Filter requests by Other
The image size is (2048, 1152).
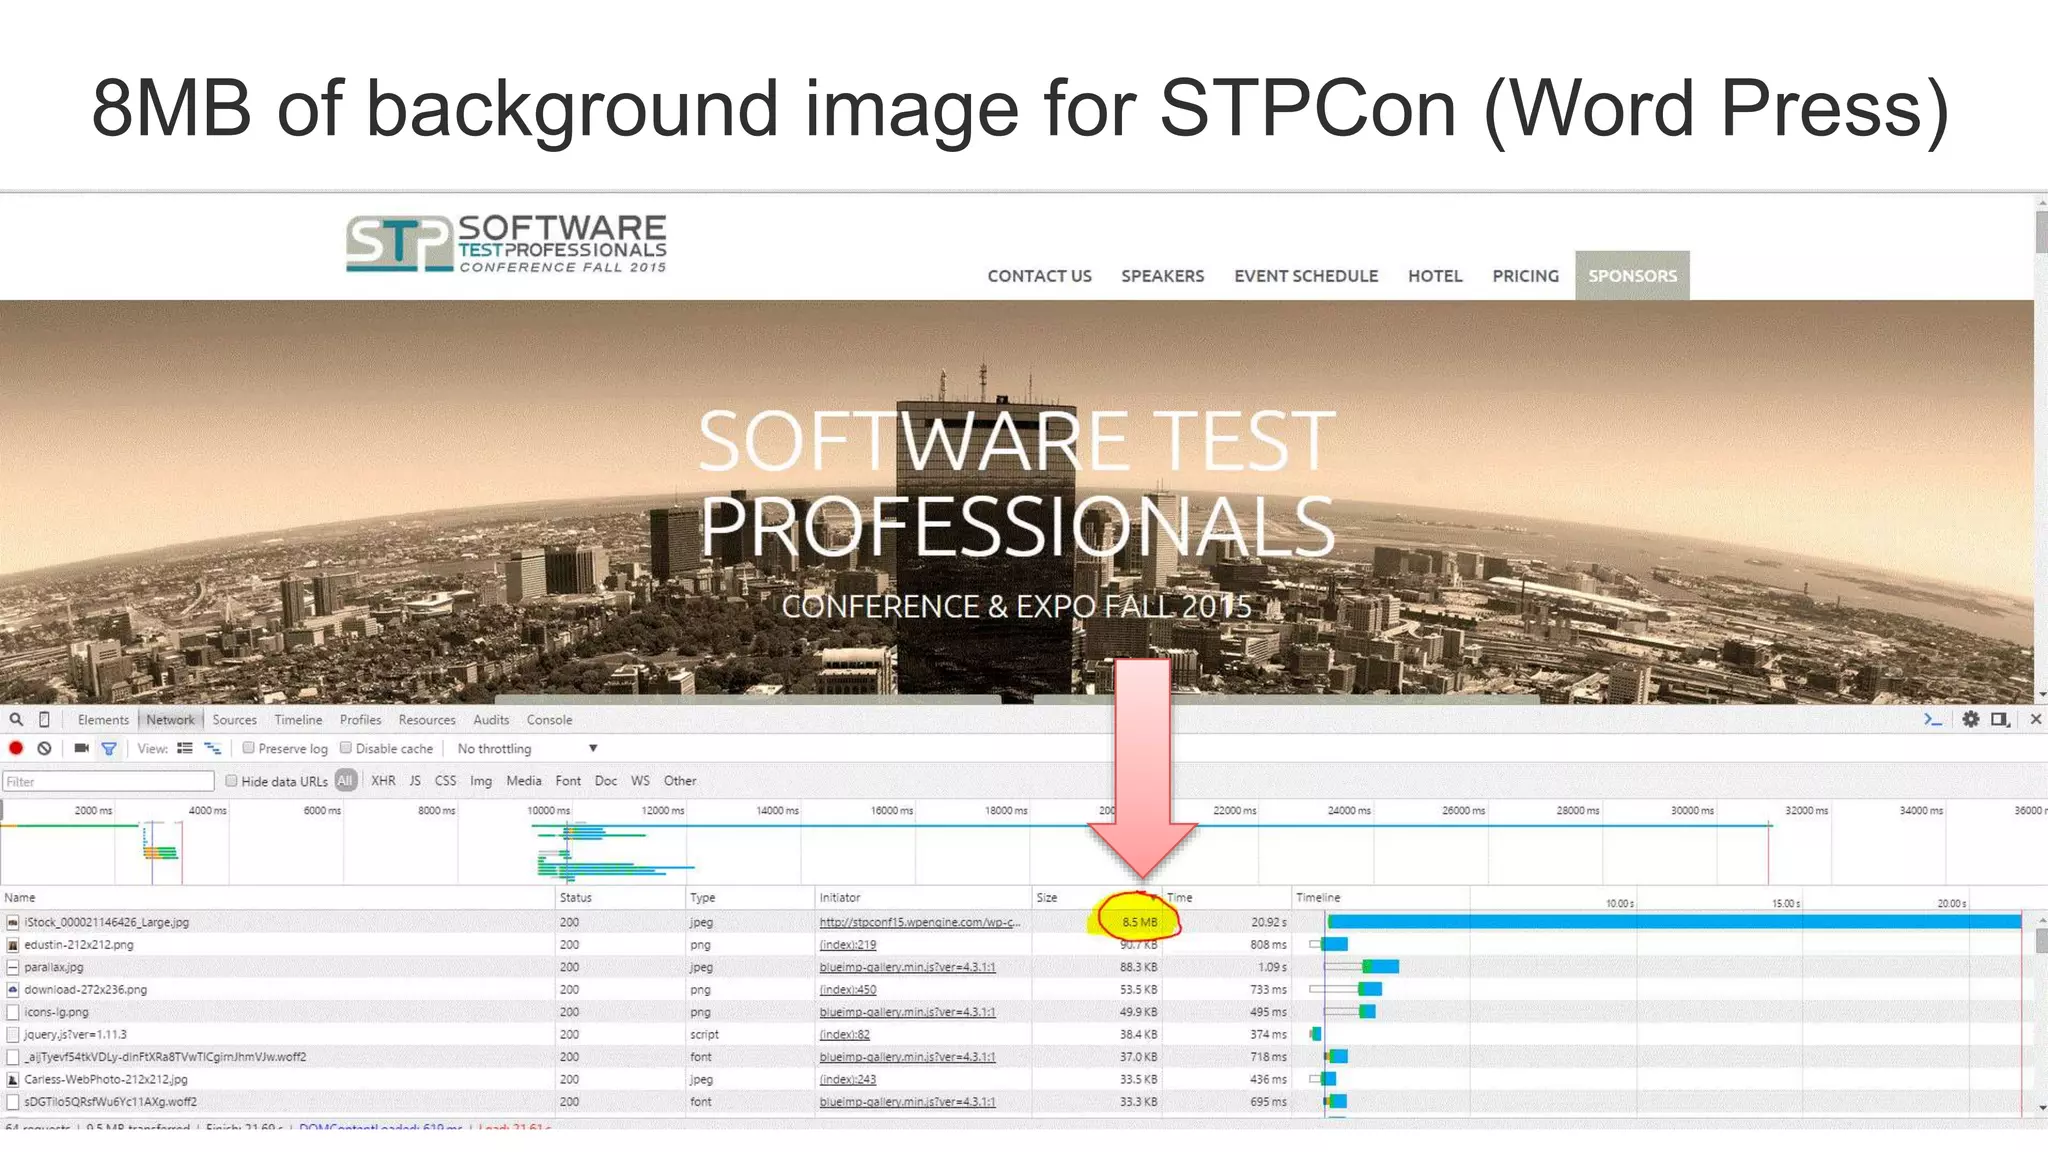tap(680, 781)
